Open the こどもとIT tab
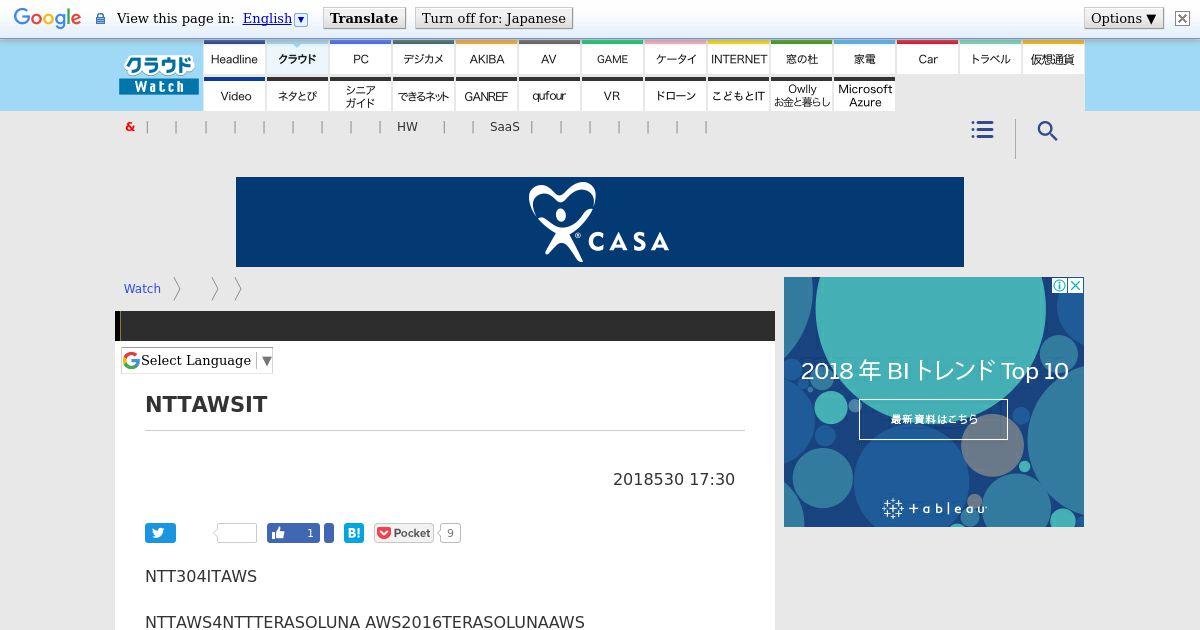The width and height of the screenshot is (1200, 630). pyautogui.click(x=738, y=95)
